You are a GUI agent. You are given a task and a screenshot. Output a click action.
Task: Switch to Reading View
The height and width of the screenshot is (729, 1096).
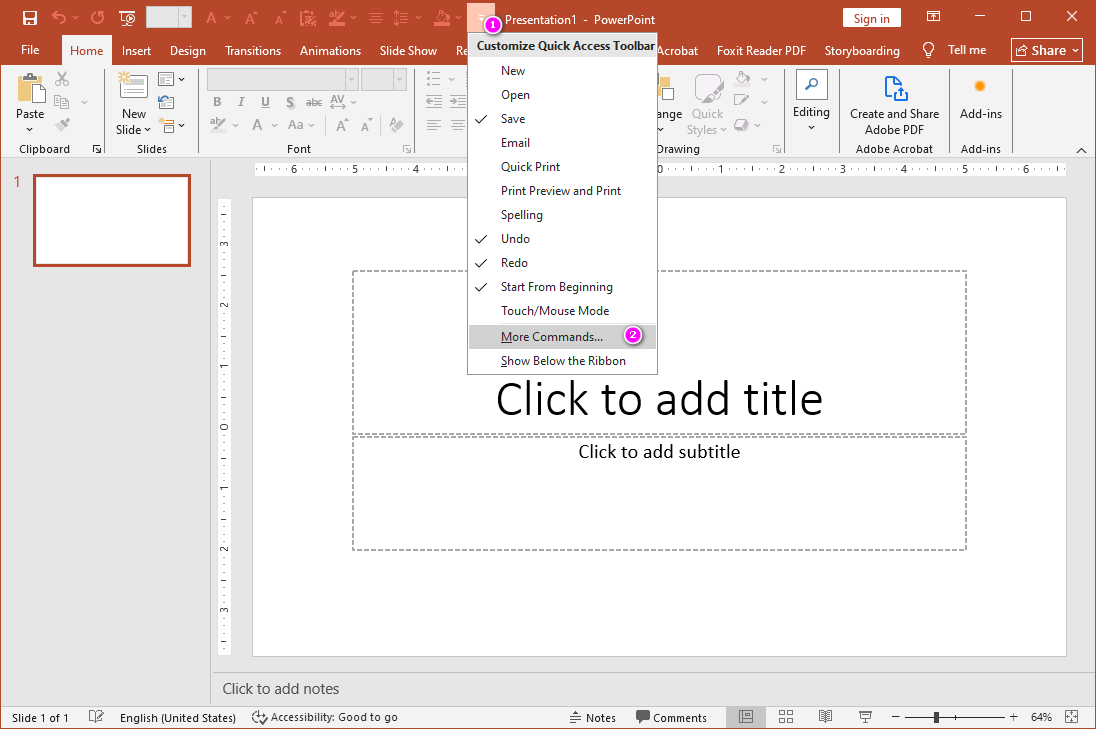[x=825, y=717]
